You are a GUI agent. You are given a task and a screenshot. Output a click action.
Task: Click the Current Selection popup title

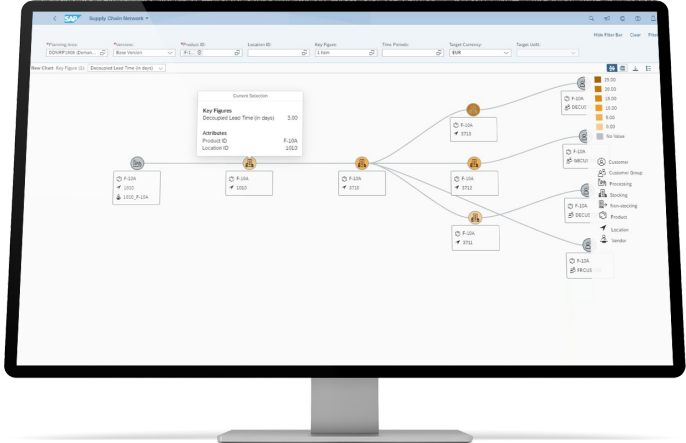pyautogui.click(x=250, y=96)
